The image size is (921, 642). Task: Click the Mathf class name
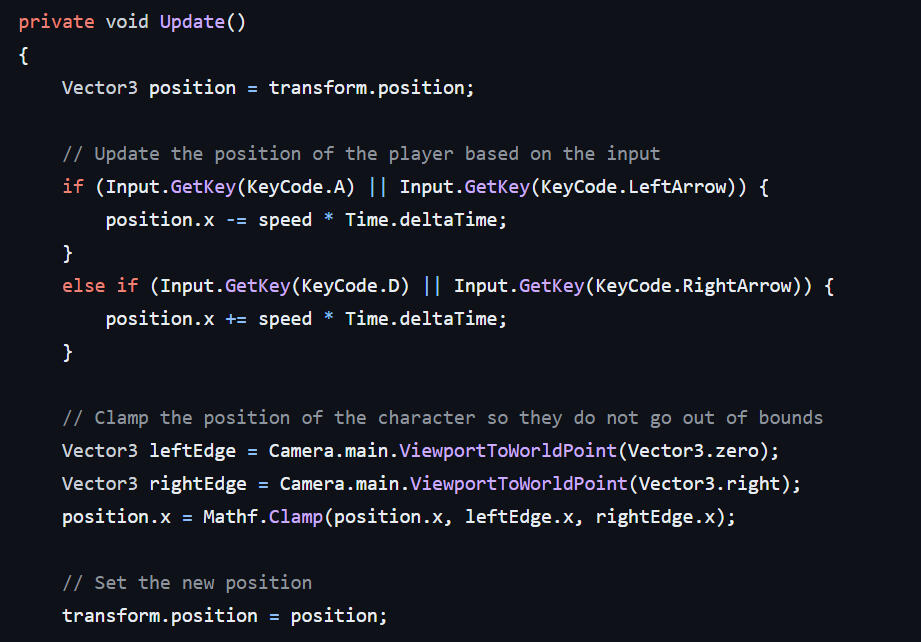[230, 517]
